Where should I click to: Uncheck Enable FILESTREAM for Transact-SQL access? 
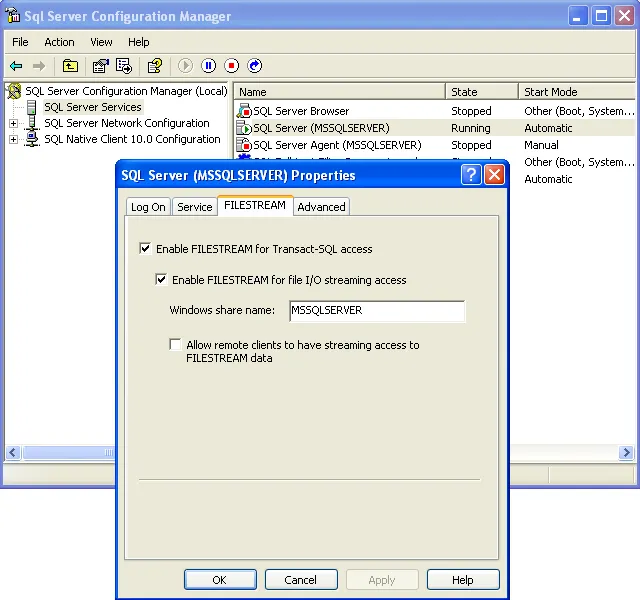pyautogui.click(x=145, y=249)
